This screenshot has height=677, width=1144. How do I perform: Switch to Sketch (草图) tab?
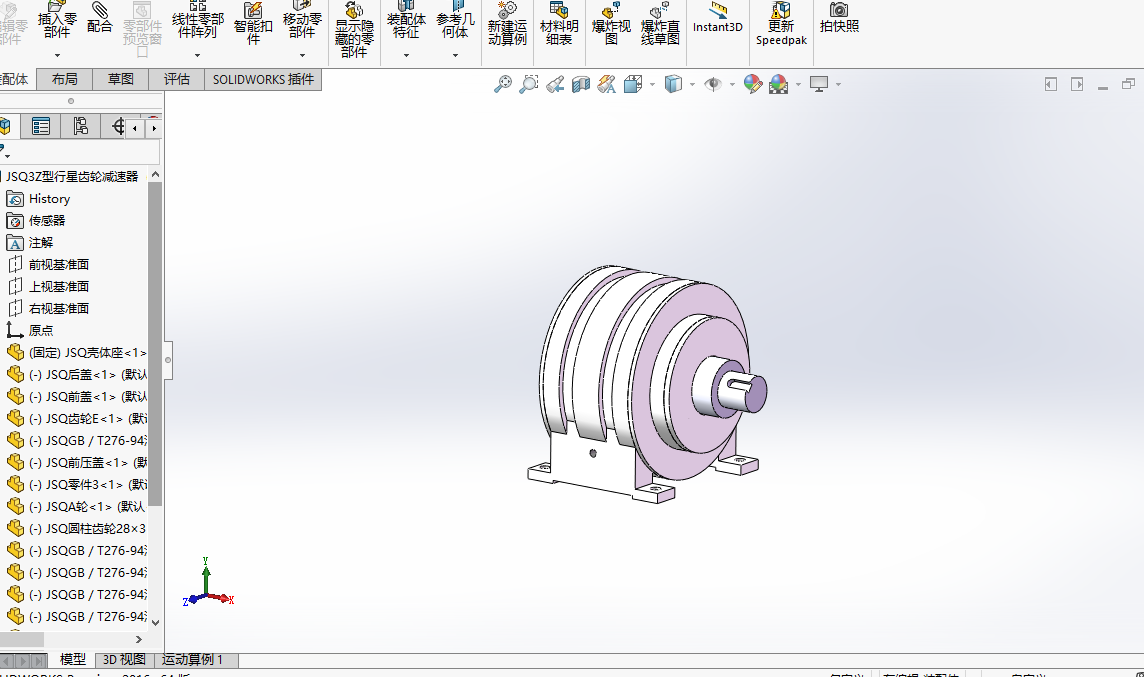(120, 79)
